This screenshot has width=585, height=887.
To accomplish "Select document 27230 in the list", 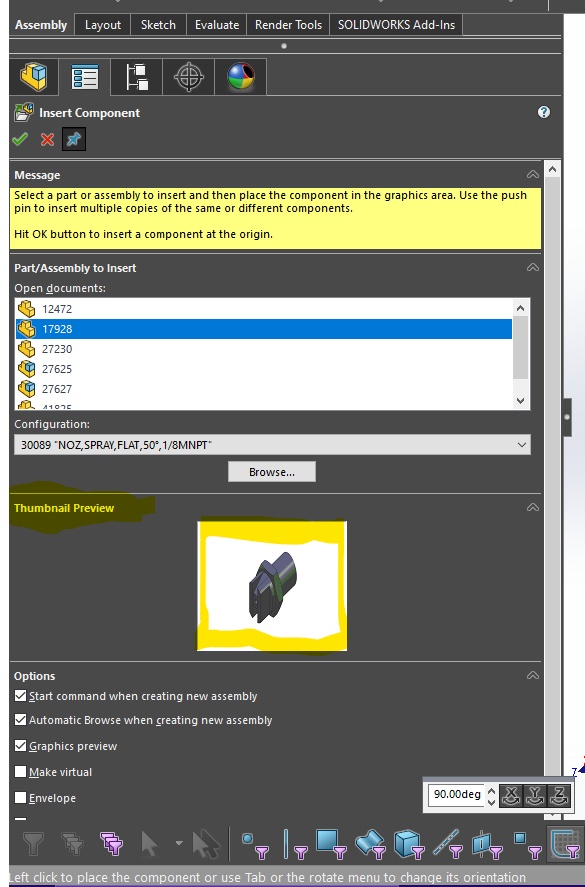I will (x=264, y=349).
